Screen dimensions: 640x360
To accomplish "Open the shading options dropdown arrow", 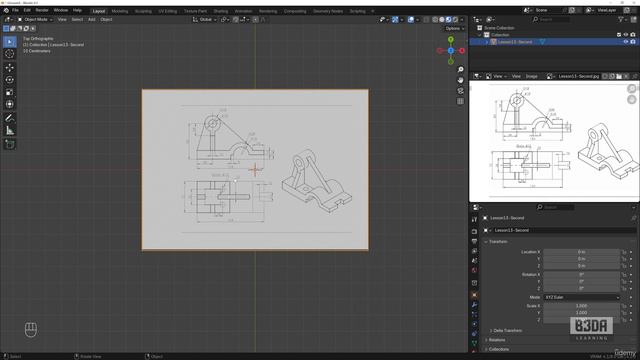I will pyautogui.click(x=461, y=20).
